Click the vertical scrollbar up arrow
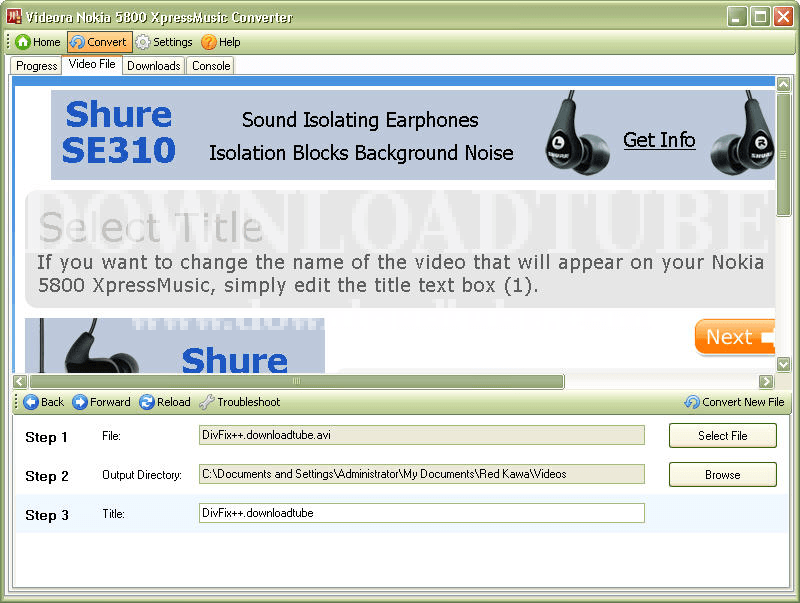 tap(783, 84)
